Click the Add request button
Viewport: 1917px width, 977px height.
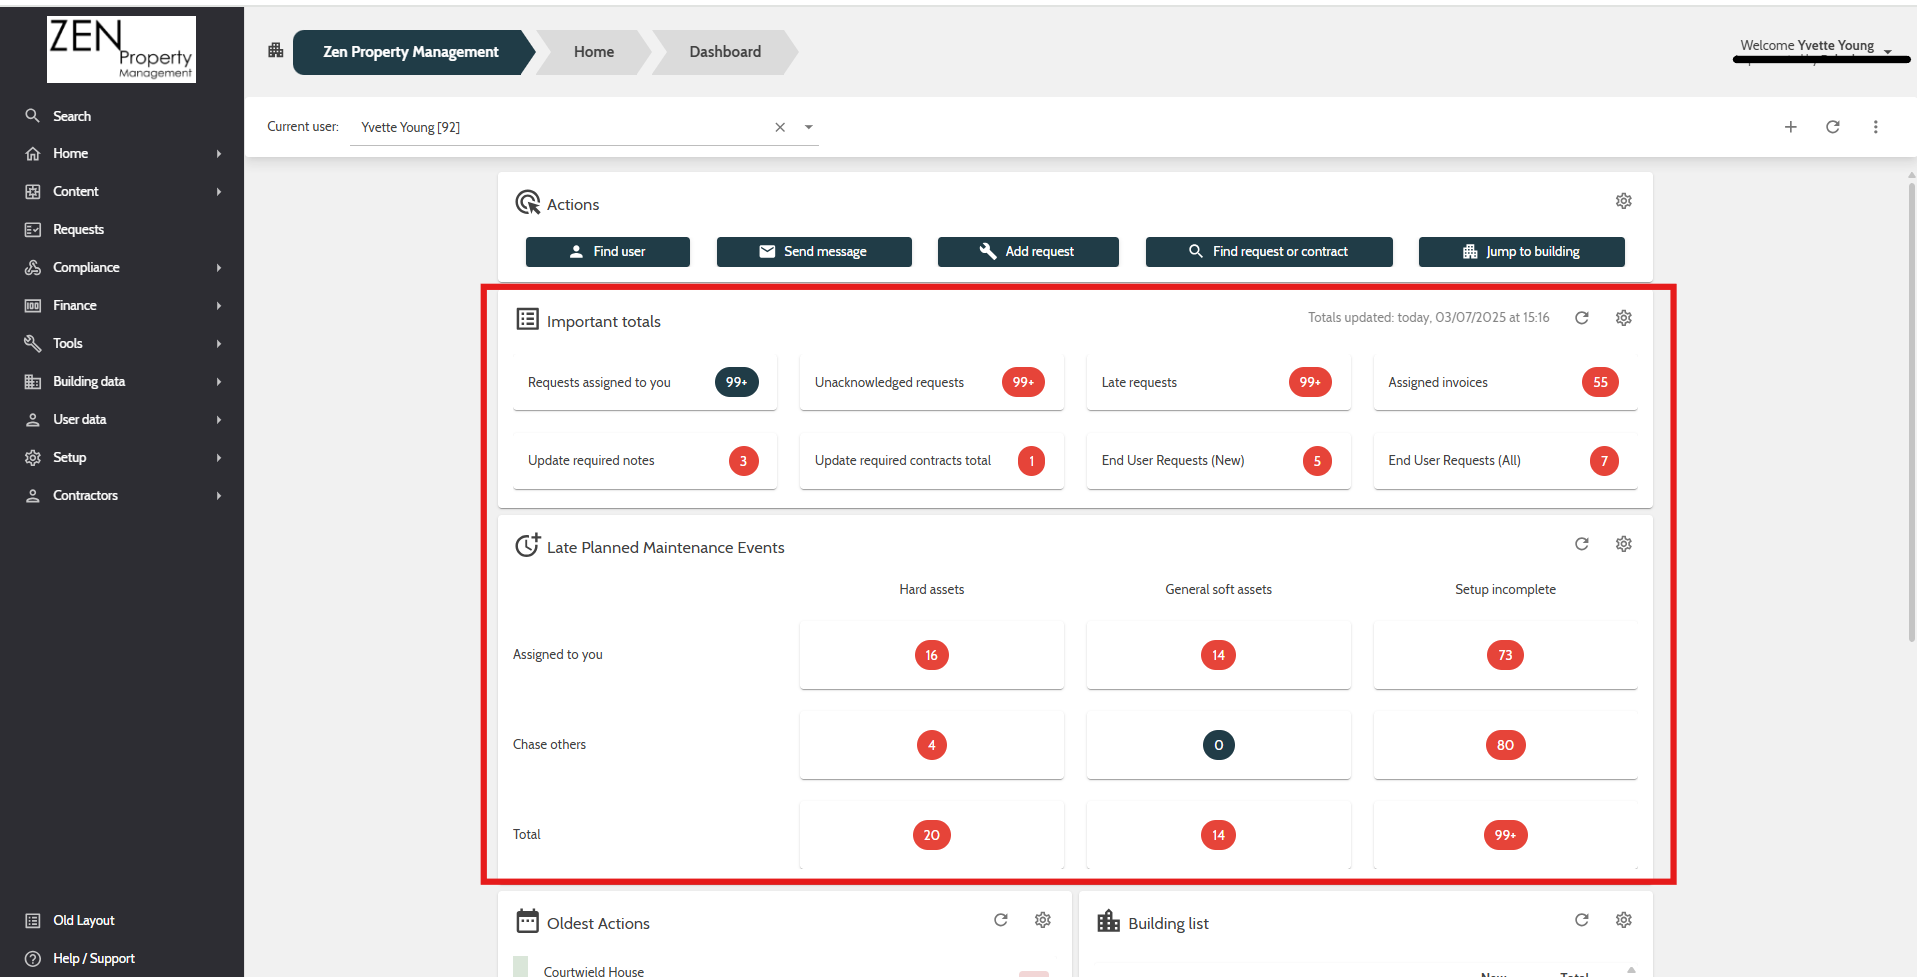click(1028, 252)
